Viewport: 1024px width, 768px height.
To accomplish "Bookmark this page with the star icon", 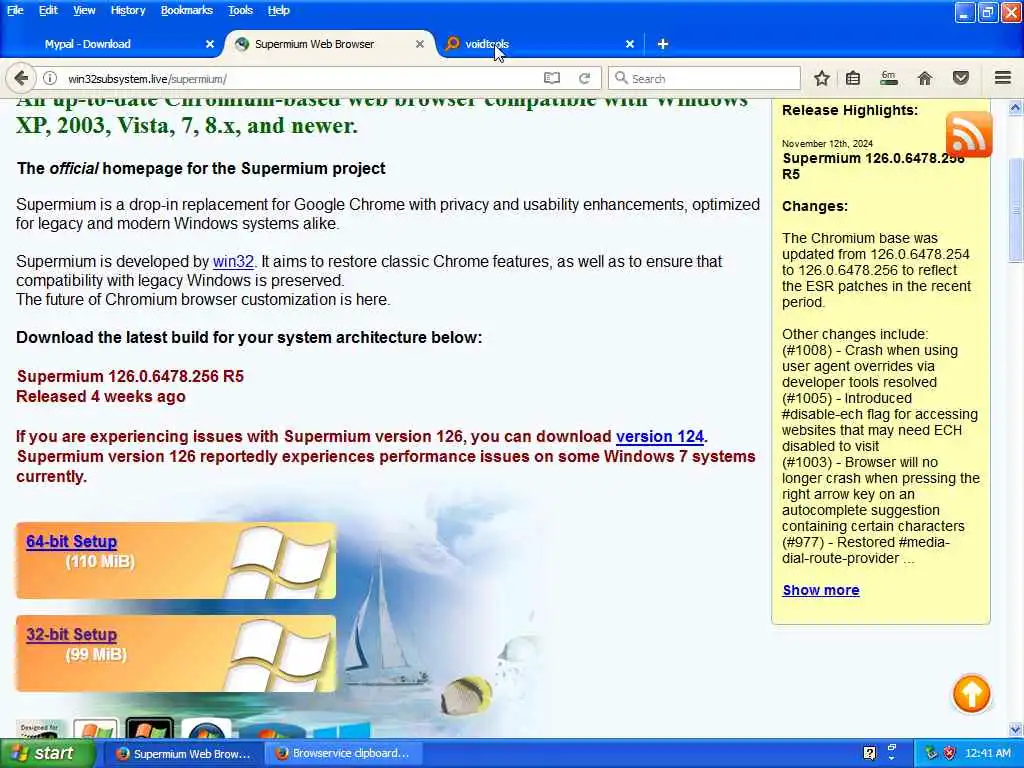I will 822,78.
